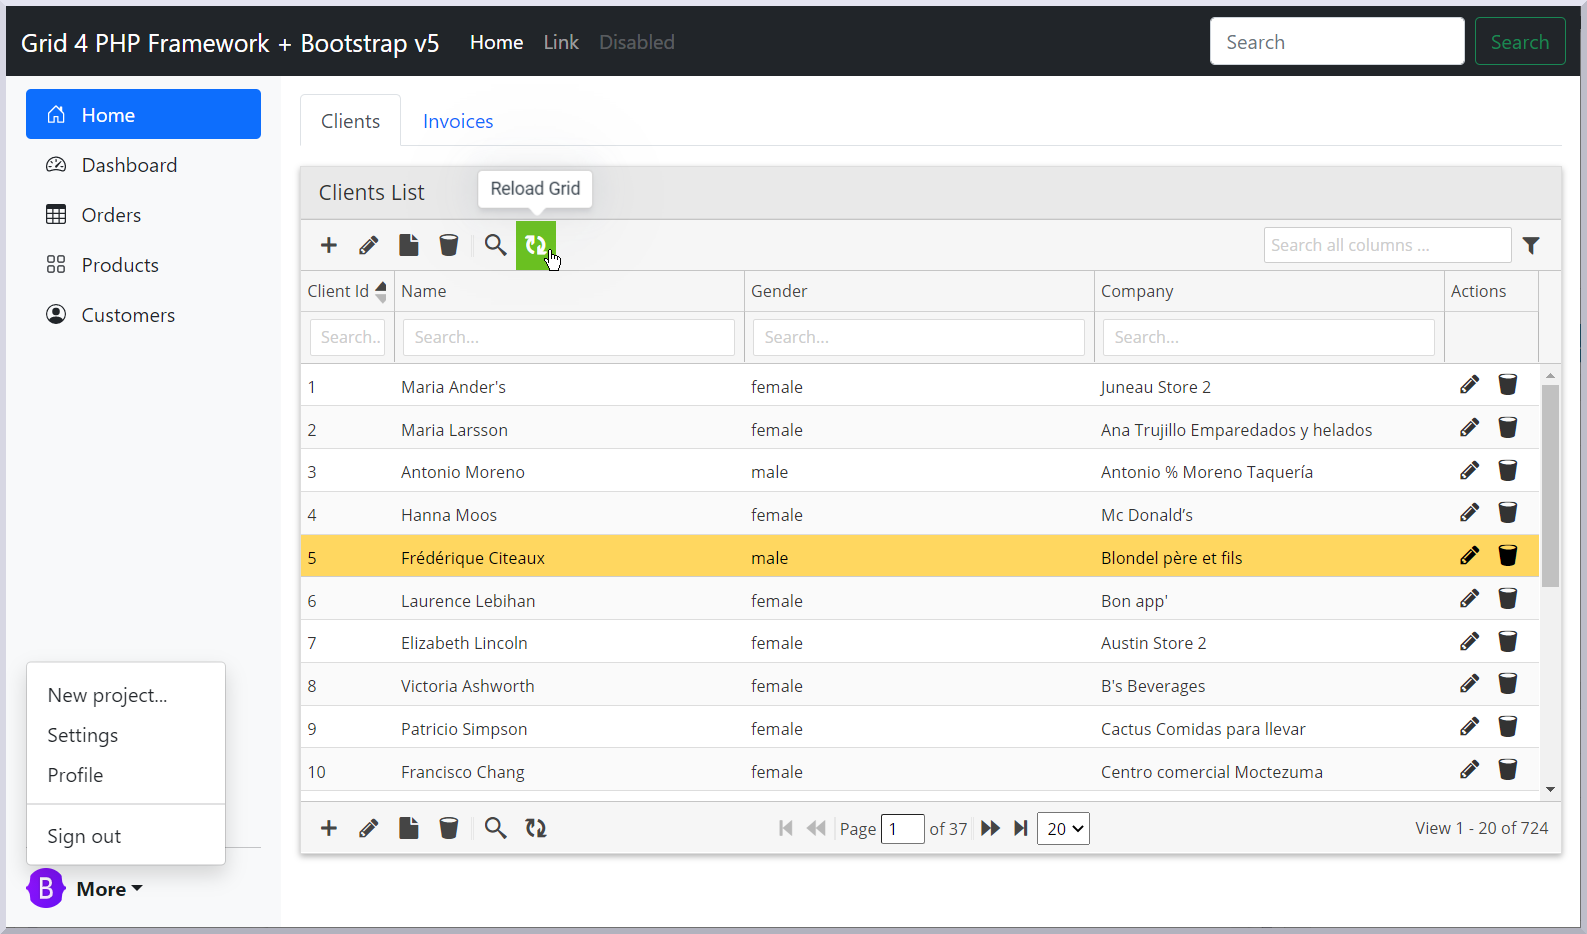The height and width of the screenshot is (934, 1587).
Task: Click the filter funnel icon
Action: click(x=1530, y=245)
